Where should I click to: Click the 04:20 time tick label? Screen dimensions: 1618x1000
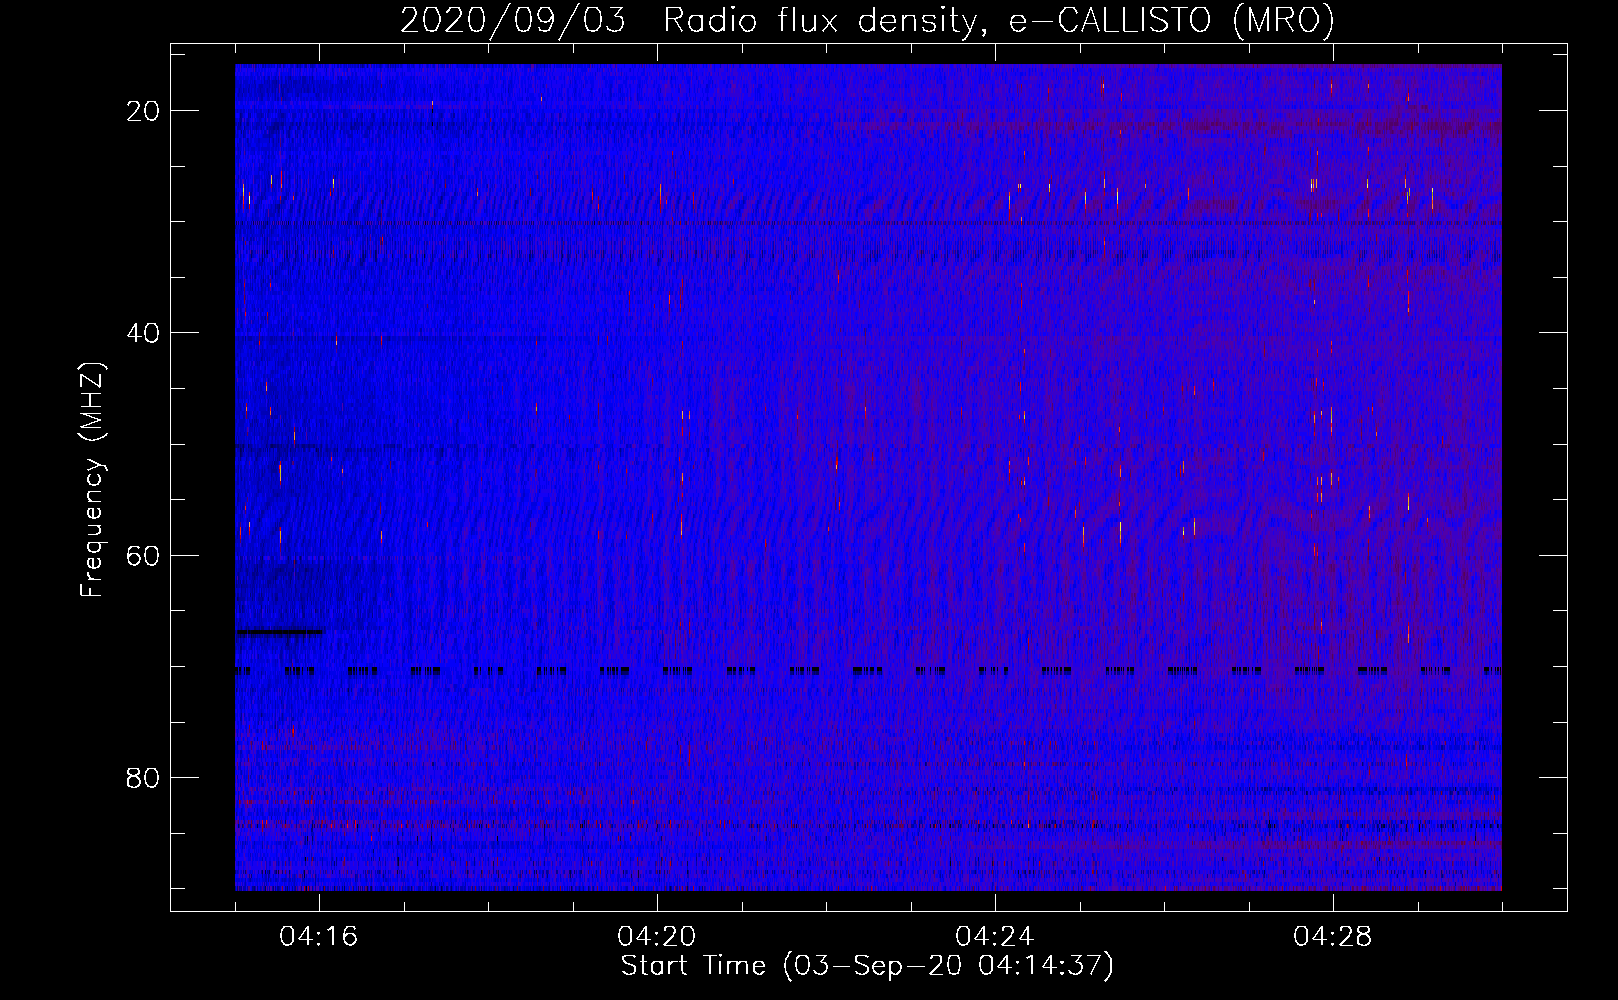(657, 937)
